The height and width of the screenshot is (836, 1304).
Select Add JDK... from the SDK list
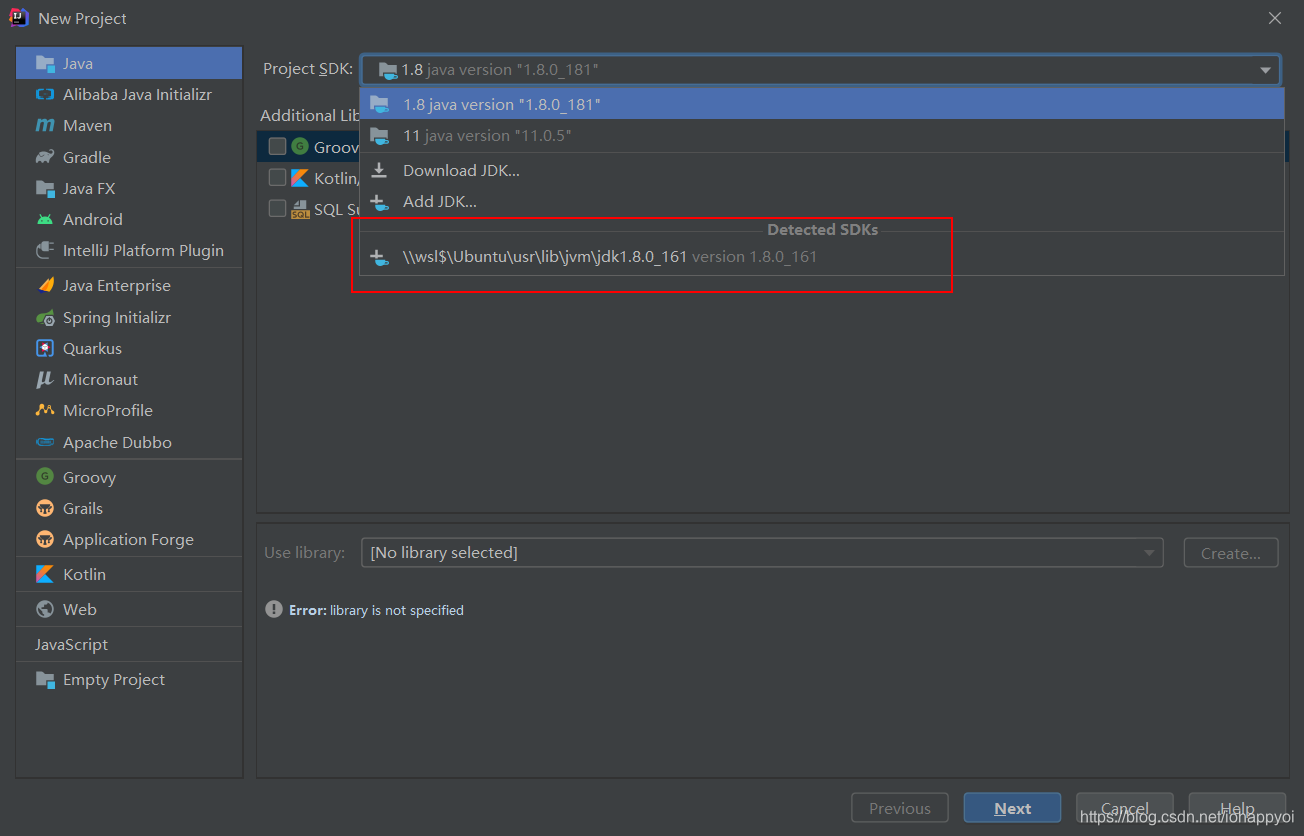pos(822,201)
